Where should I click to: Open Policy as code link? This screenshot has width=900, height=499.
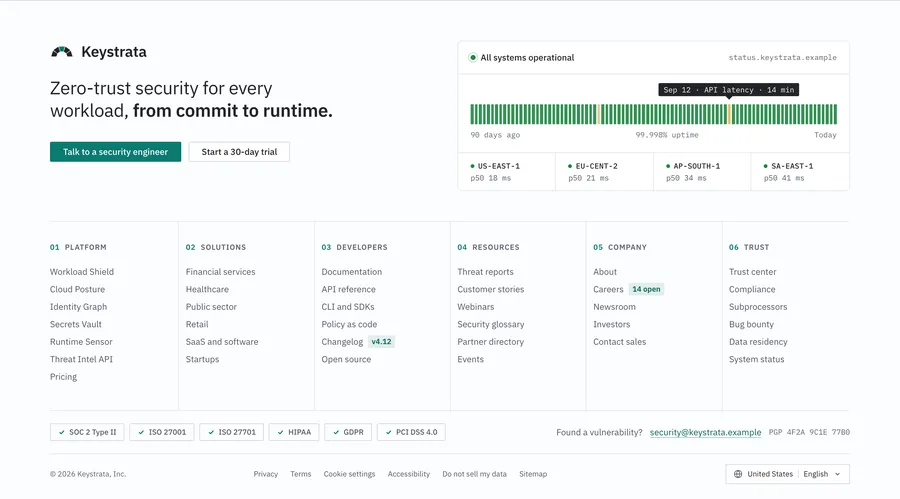(x=350, y=324)
